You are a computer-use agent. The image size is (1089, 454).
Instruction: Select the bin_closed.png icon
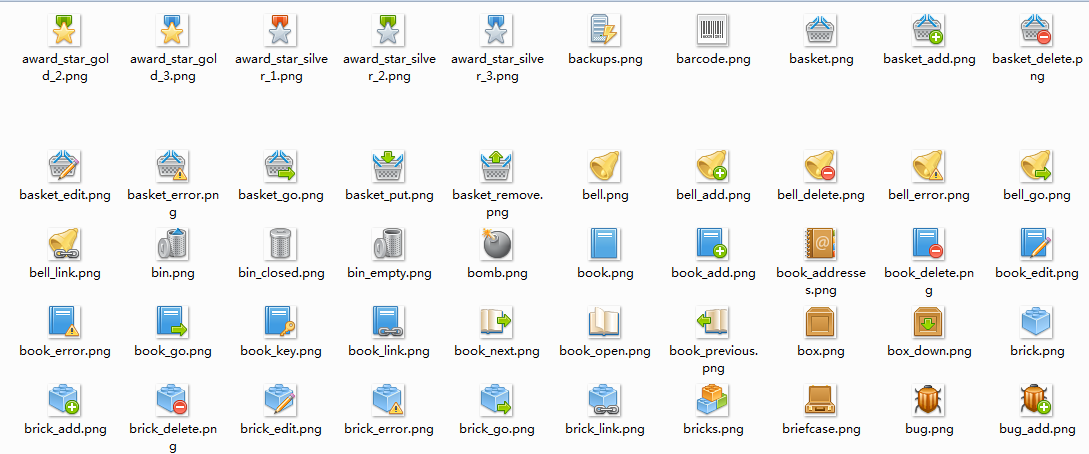[281, 243]
